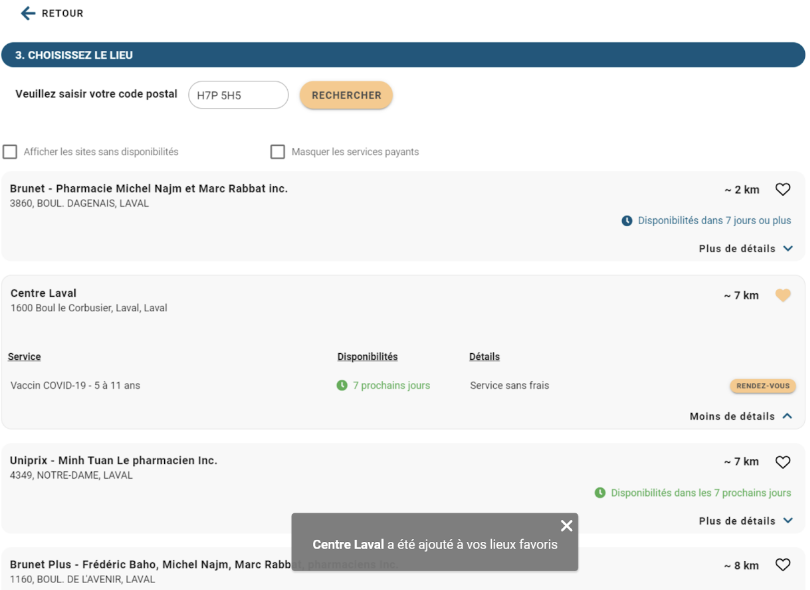Select the Centre Laval location title
This screenshot has height=590, width=810.
tap(43, 293)
